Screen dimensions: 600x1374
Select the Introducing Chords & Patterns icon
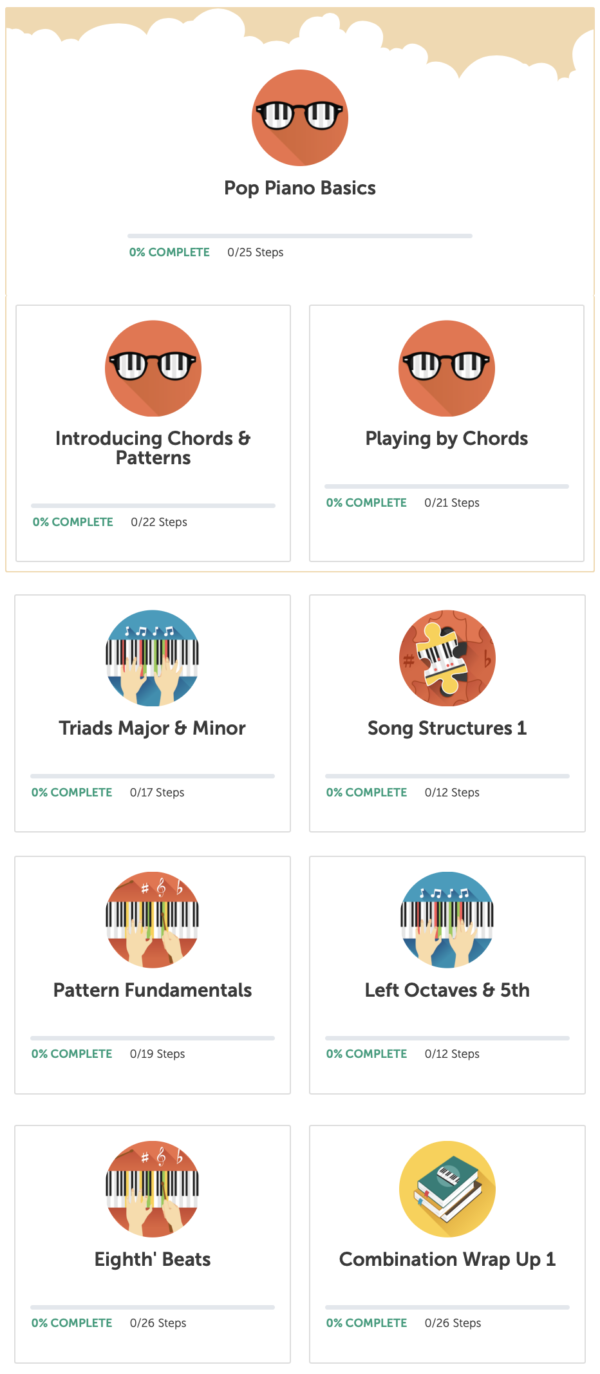[x=152, y=368]
